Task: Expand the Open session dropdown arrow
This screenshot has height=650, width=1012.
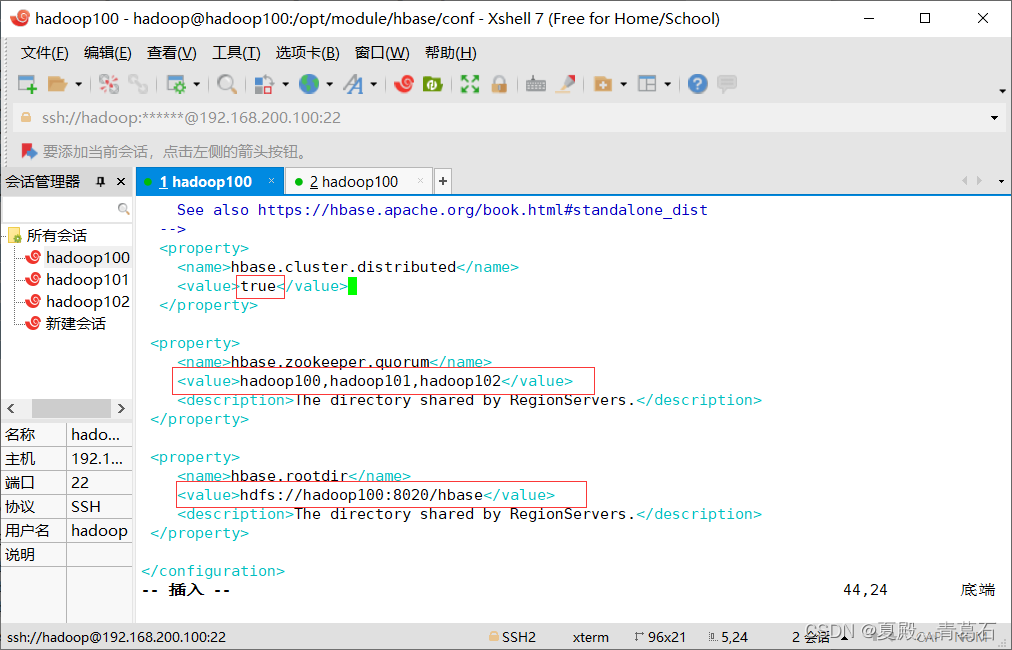Action: (x=79, y=85)
